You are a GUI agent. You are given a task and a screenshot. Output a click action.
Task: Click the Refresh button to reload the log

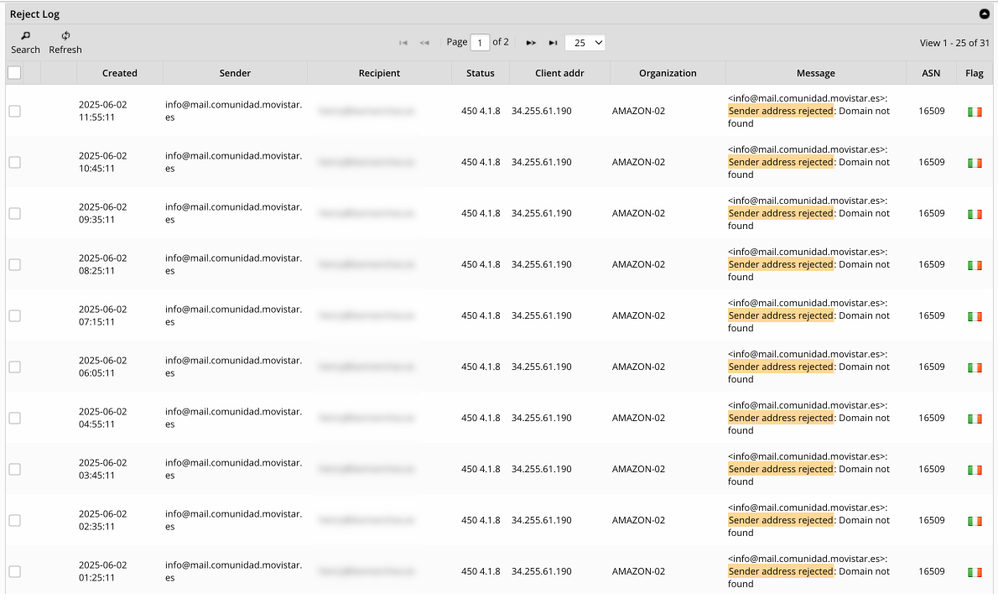point(64,42)
